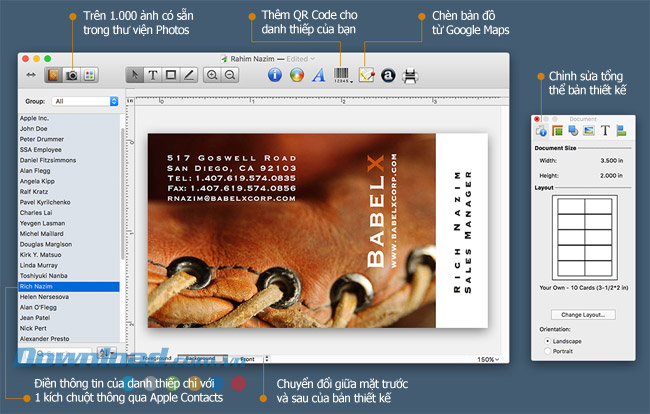Select highlighted contact Rich Nazim
This screenshot has height=414, width=650.
pos(69,286)
